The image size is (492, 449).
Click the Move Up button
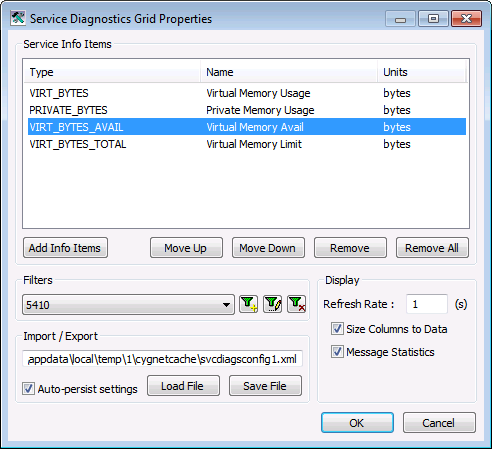(x=186, y=248)
